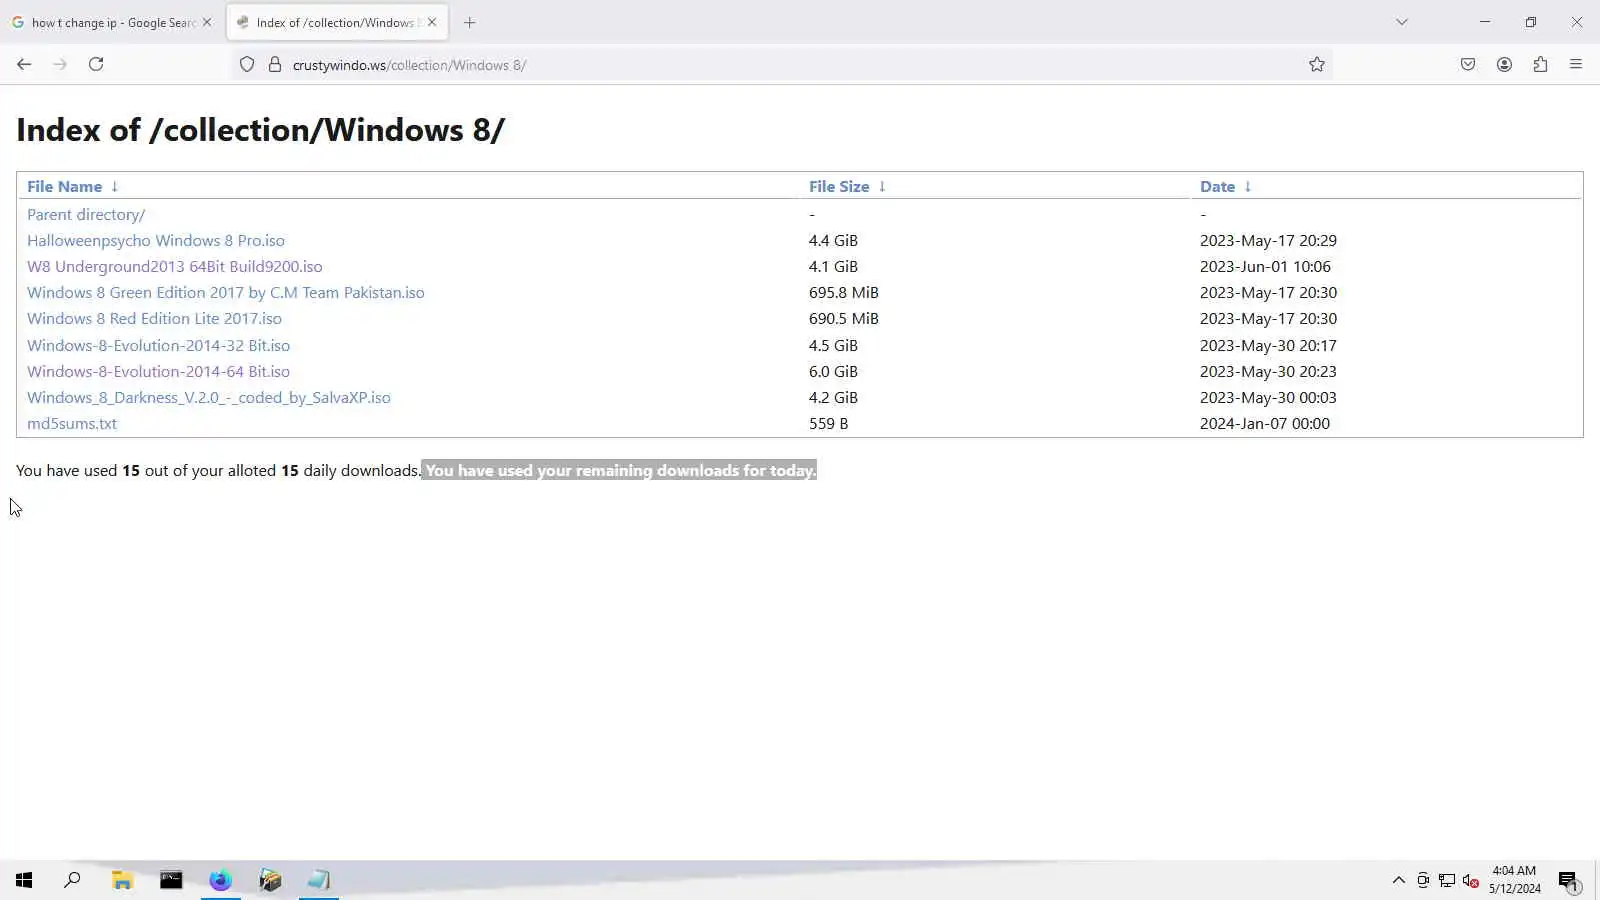1600x900 pixels.
Task: Open the Parent directory link
Action: tap(86, 214)
